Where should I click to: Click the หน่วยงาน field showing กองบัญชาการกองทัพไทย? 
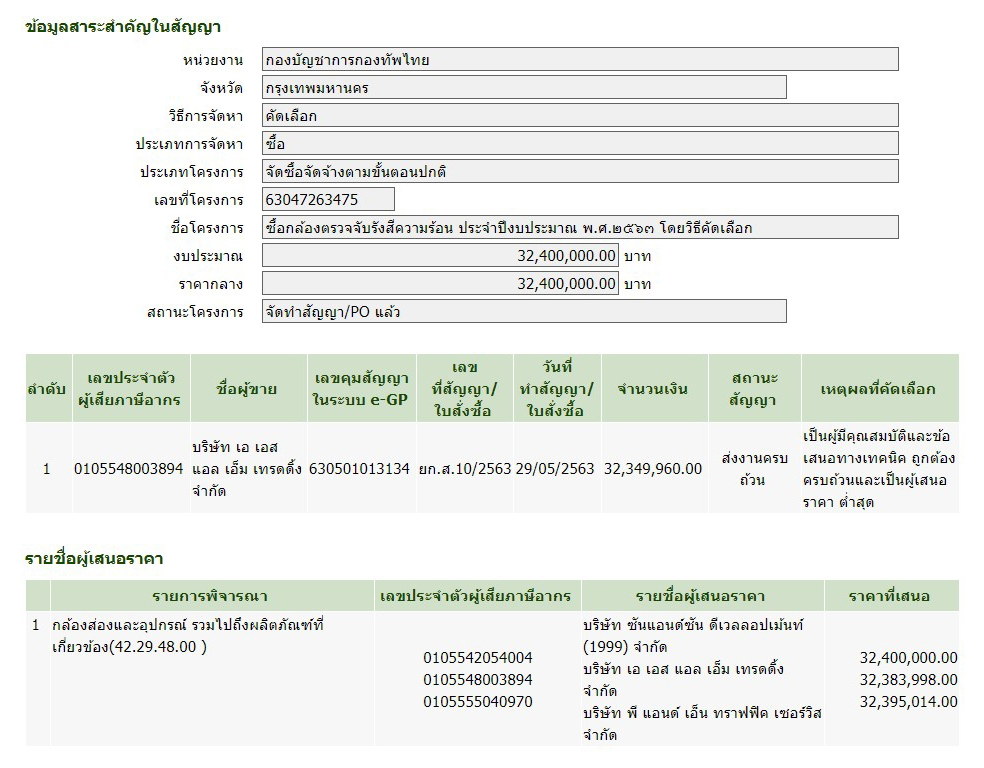[580, 60]
